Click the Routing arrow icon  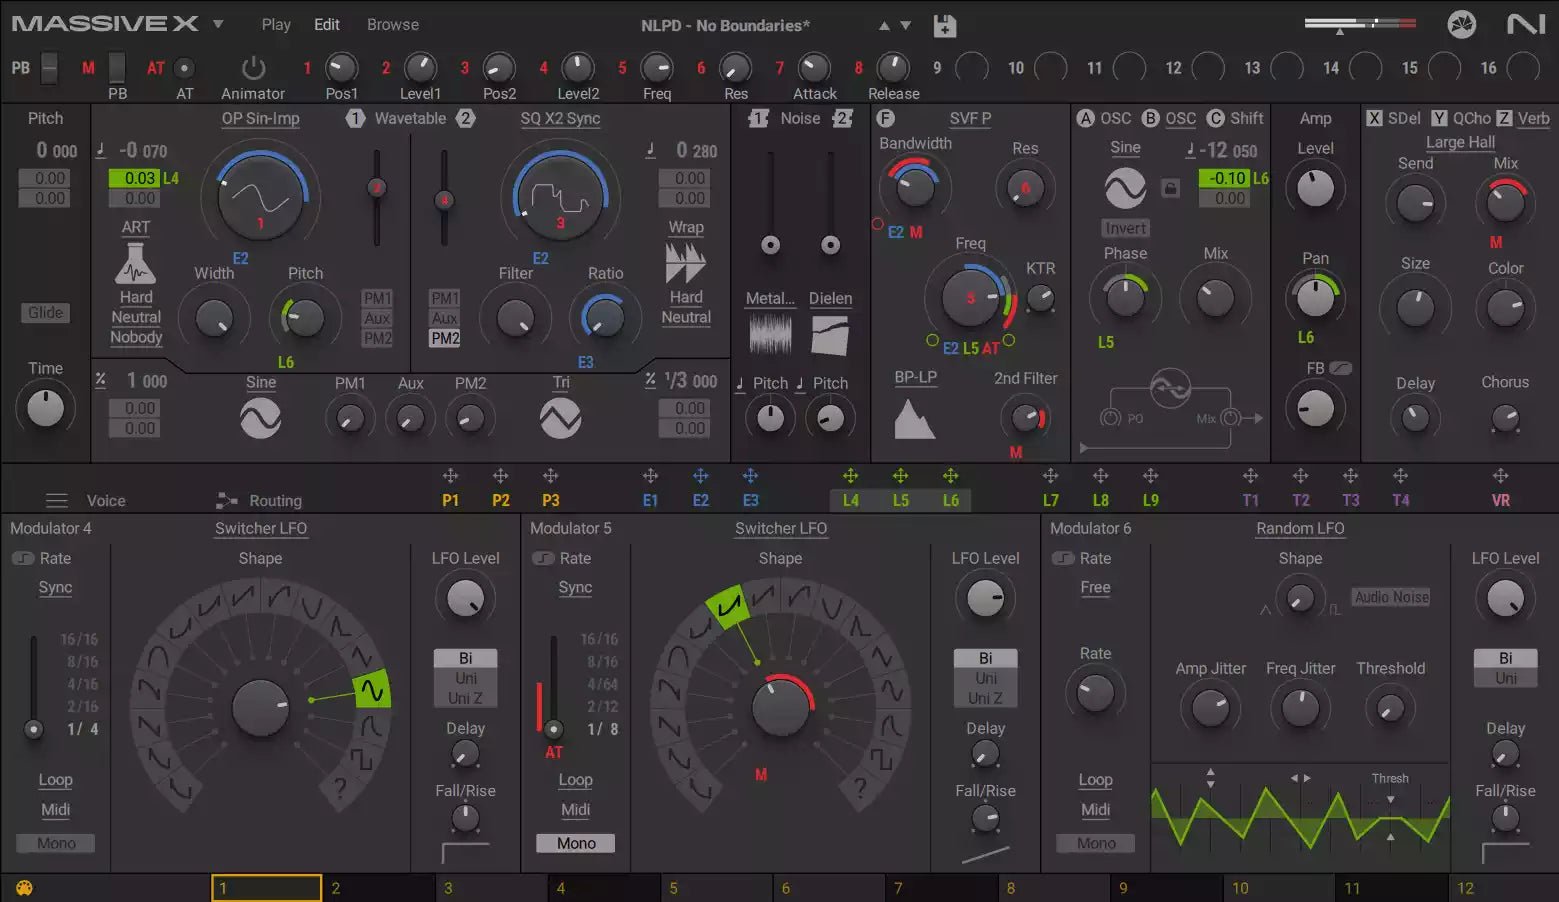[x=226, y=500]
